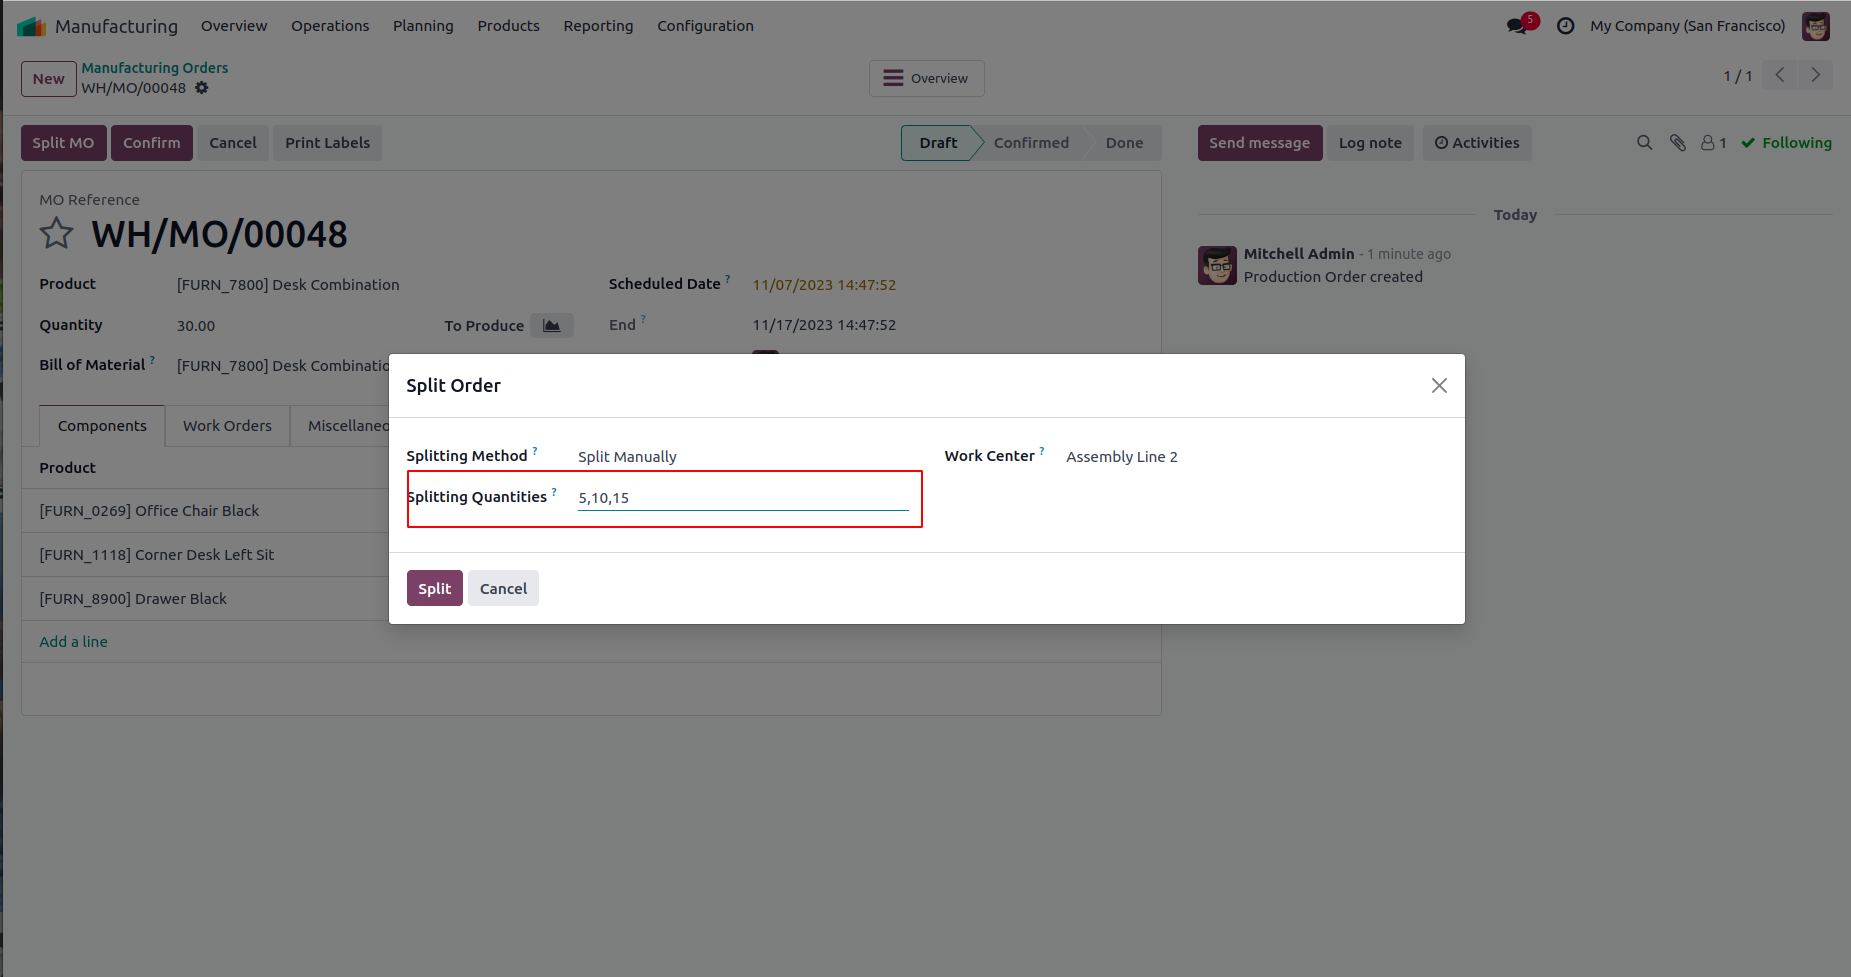The height and width of the screenshot is (977, 1851).
Task: Cancel the Split Order dialog
Action: pyautogui.click(x=503, y=589)
